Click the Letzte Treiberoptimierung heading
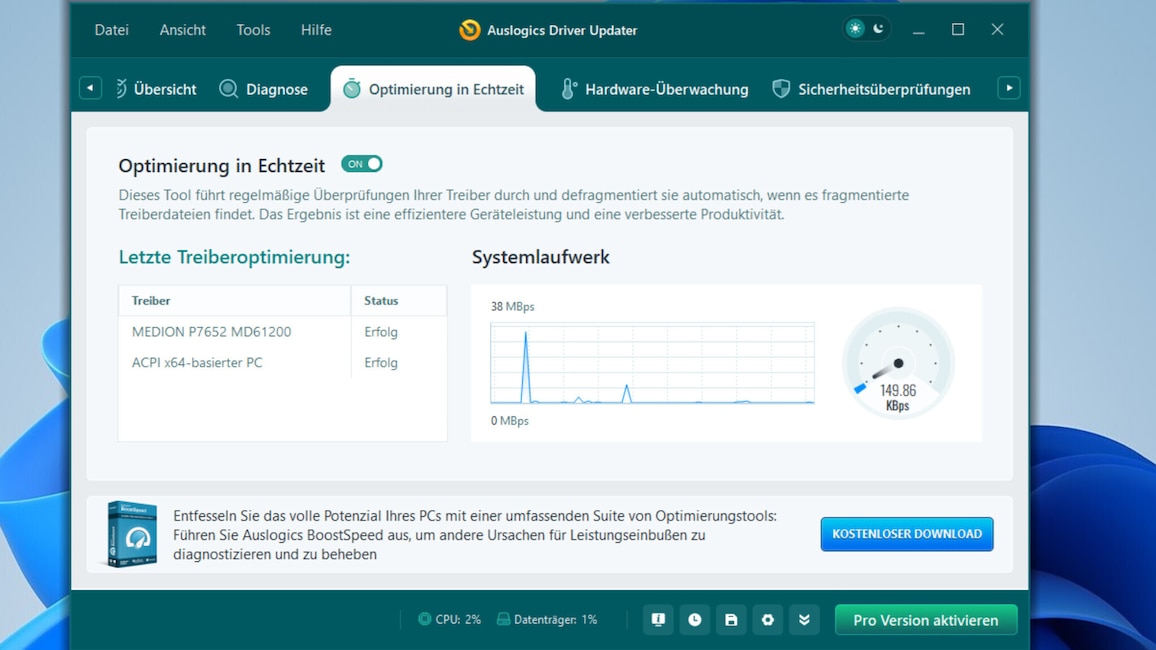The width and height of the screenshot is (1156, 650). (x=234, y=257)
